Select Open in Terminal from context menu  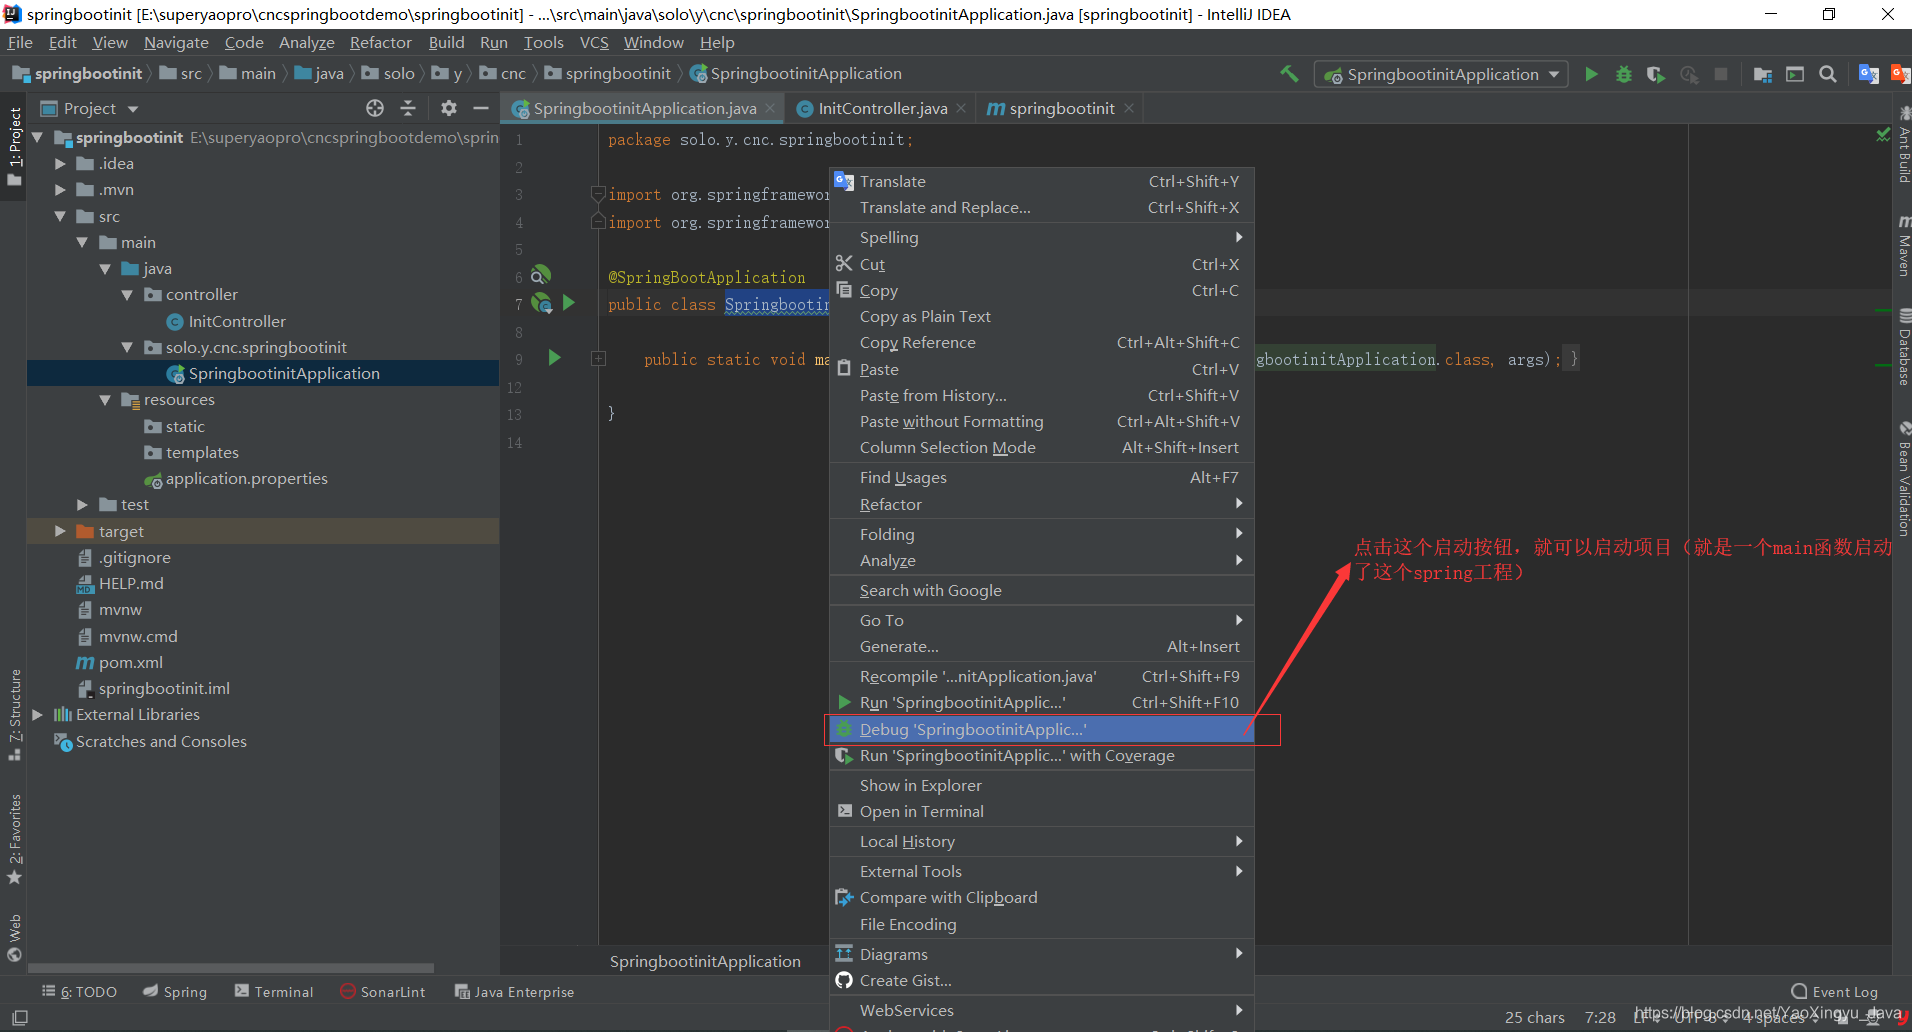point(1042,812)
